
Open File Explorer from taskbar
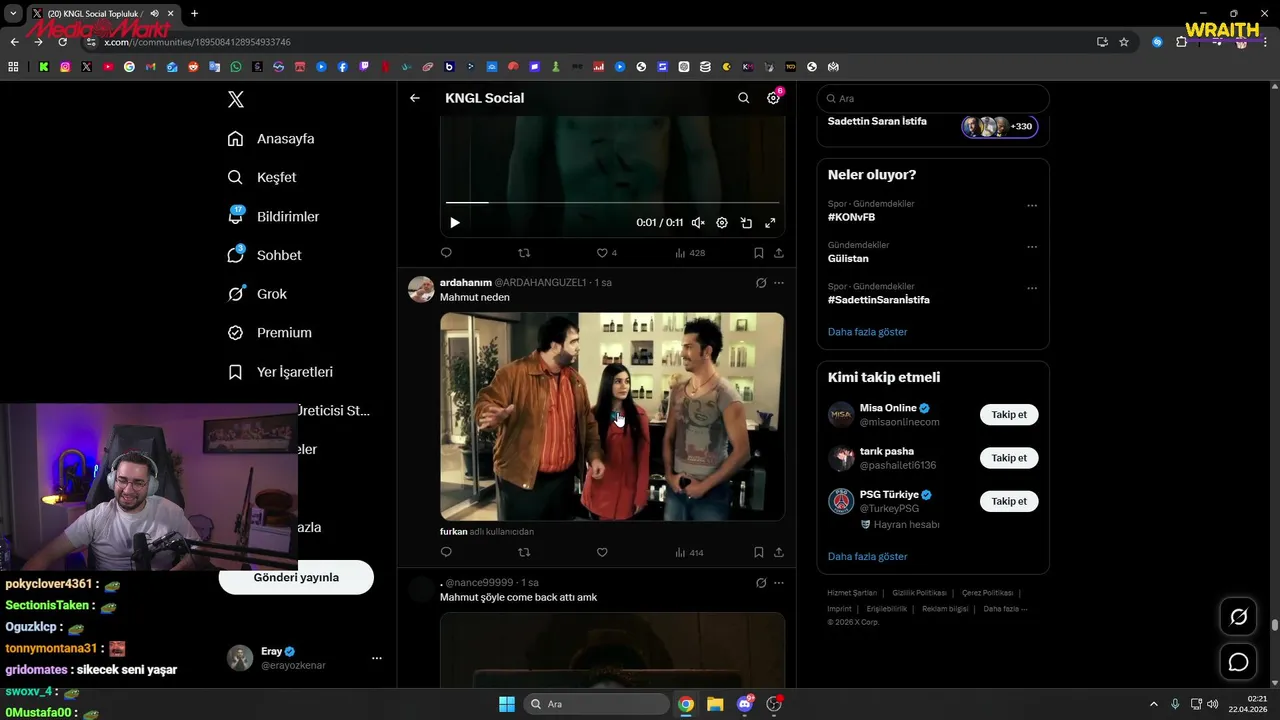point(715,704)
